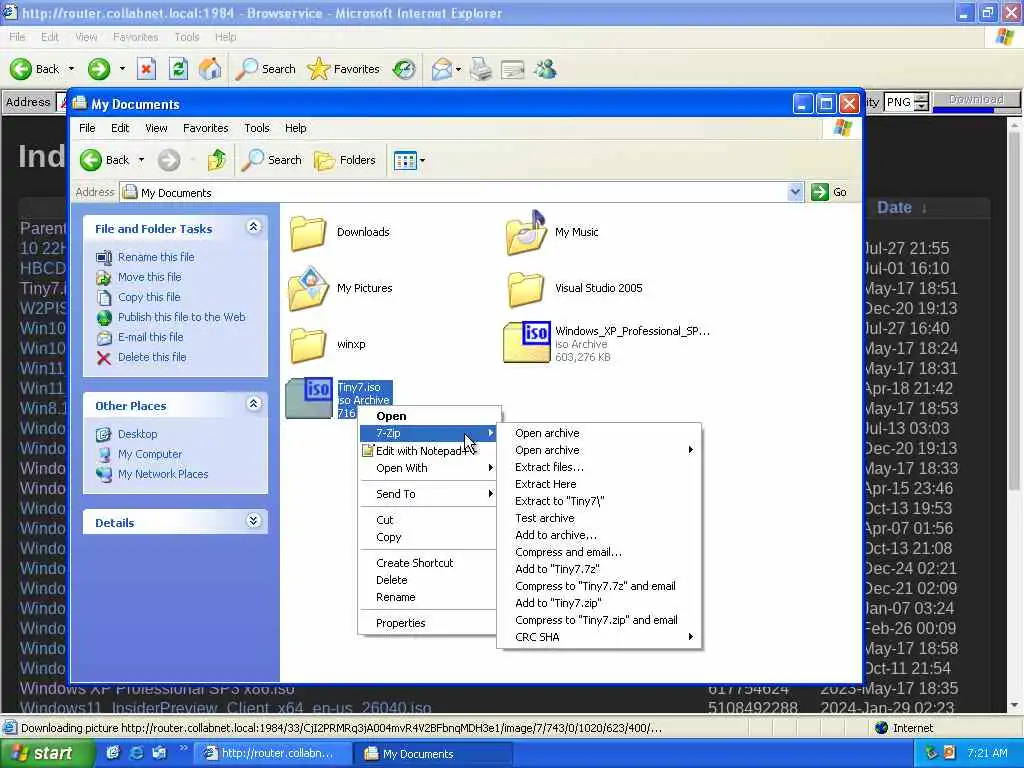The height and width of the screenshot is (768, 1024).
Task: Switch to router.collabn taskbar window
Action: (x=273, y=753)
